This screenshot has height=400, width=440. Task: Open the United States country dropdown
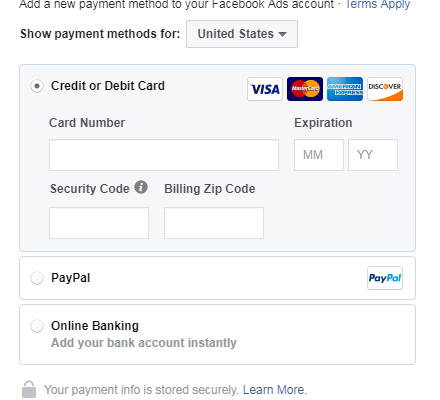pyautogui.click(x=242, y=34)
